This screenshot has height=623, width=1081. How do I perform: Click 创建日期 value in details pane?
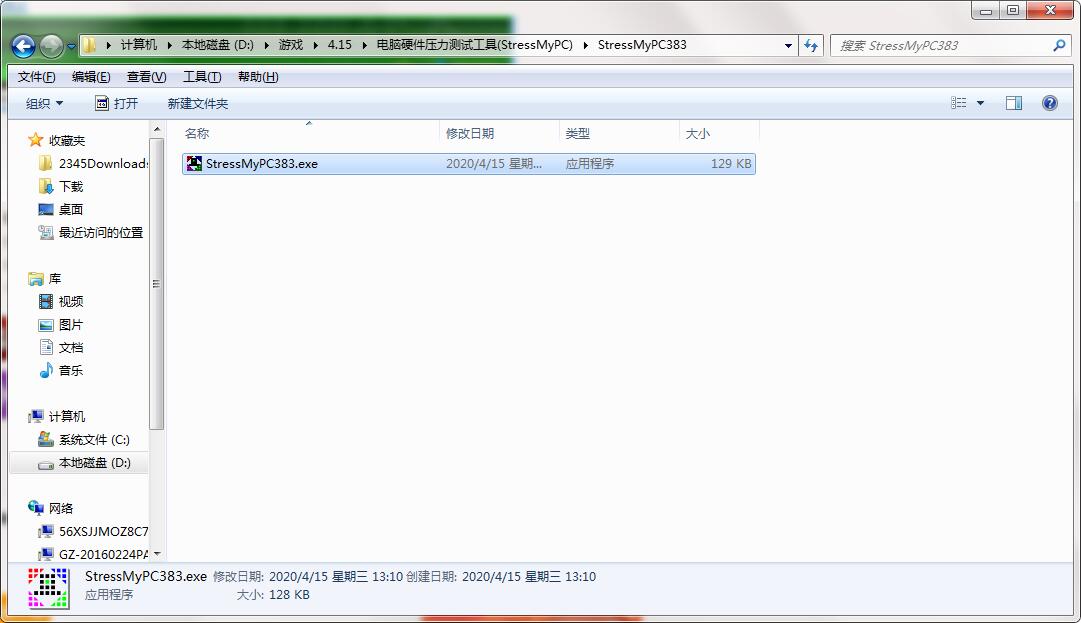click(x=529, y=577)
